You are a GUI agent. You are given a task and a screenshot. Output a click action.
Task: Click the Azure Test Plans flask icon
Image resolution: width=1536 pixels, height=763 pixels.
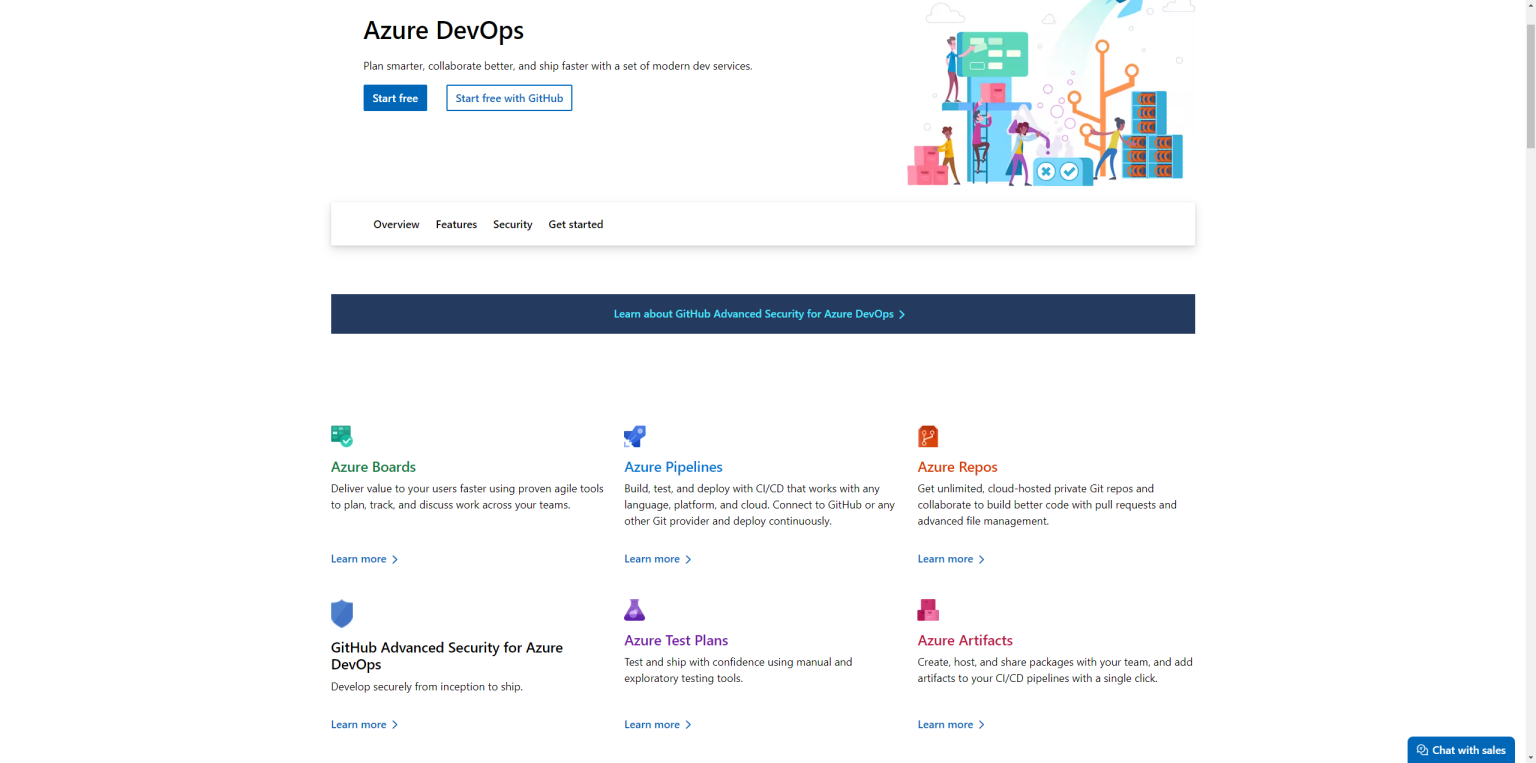[635, 610]
